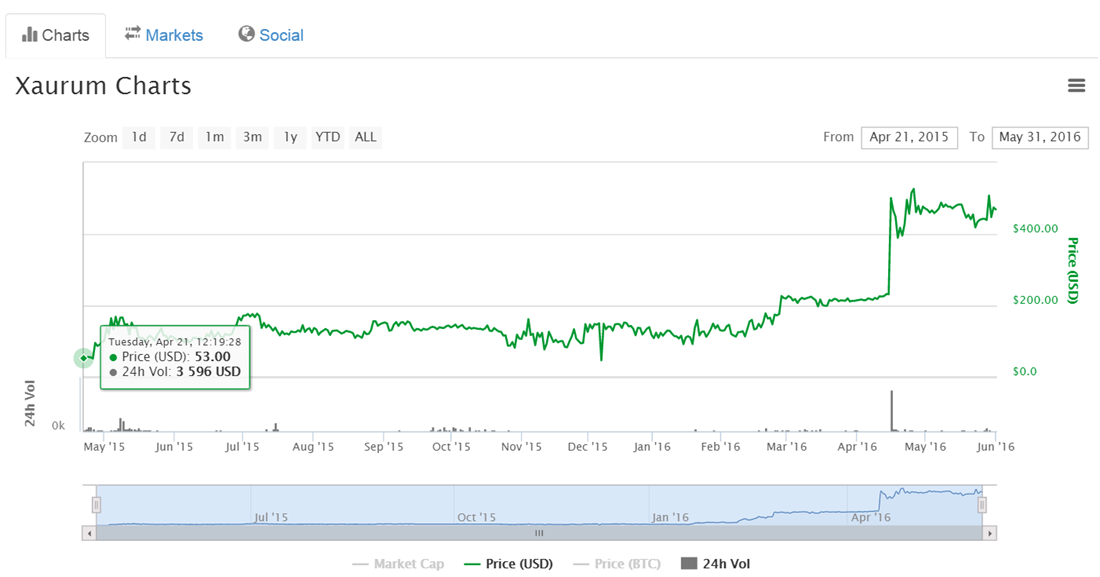Toggle Price (USD) series in legend
This screenshot has height=577, width=1100.
tap(509, 564)
